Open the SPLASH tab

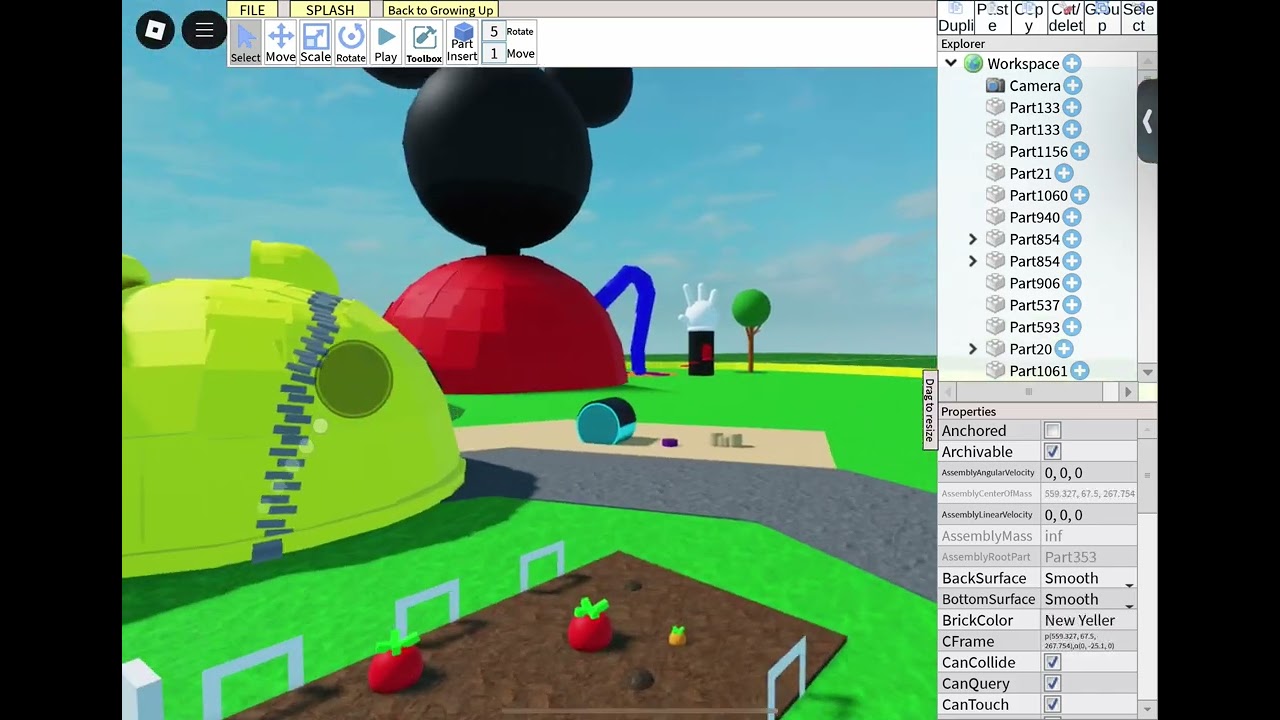click(x=330, y=10)
